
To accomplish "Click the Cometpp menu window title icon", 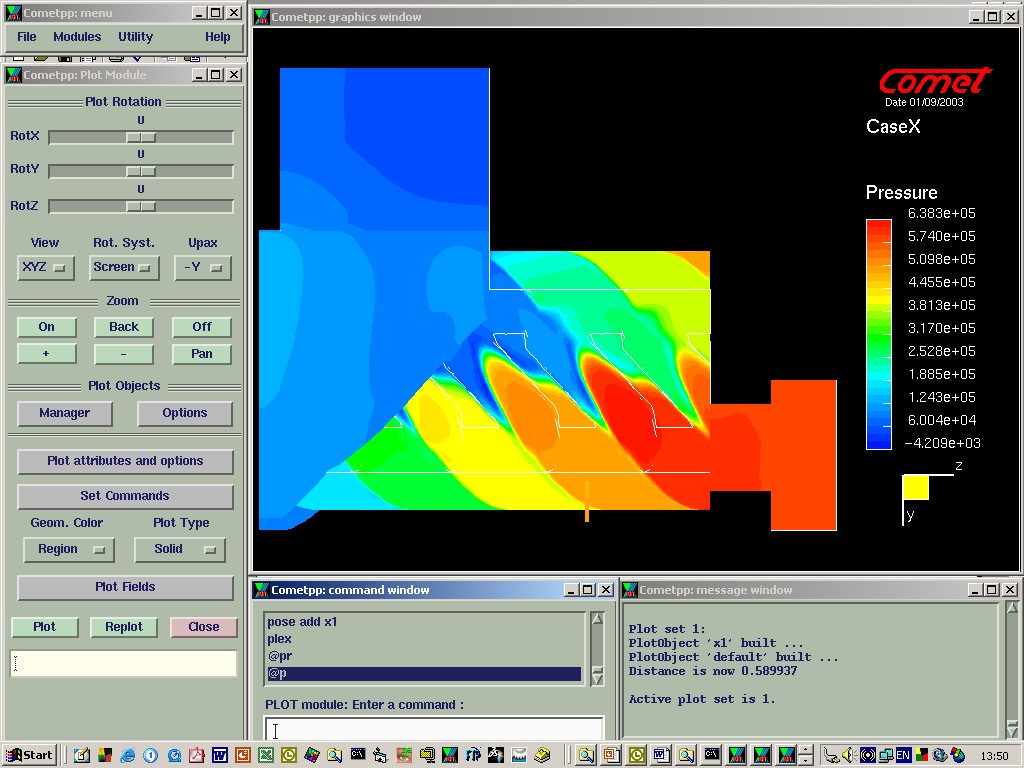I will pos(14,13).
